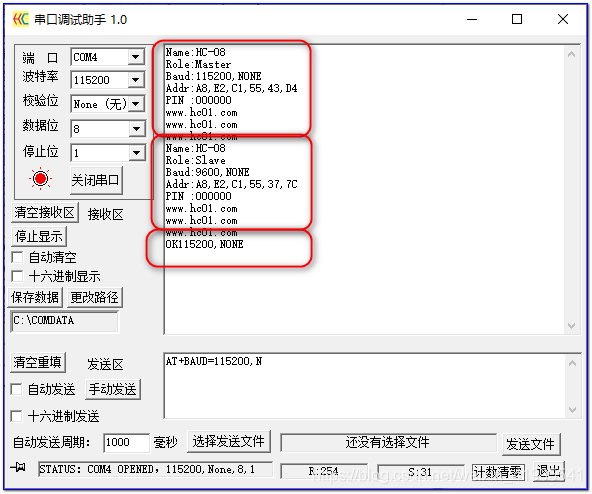Click receive area scrollbar down arrow
This screenshot has width=592, height=494.
(572, 326)
